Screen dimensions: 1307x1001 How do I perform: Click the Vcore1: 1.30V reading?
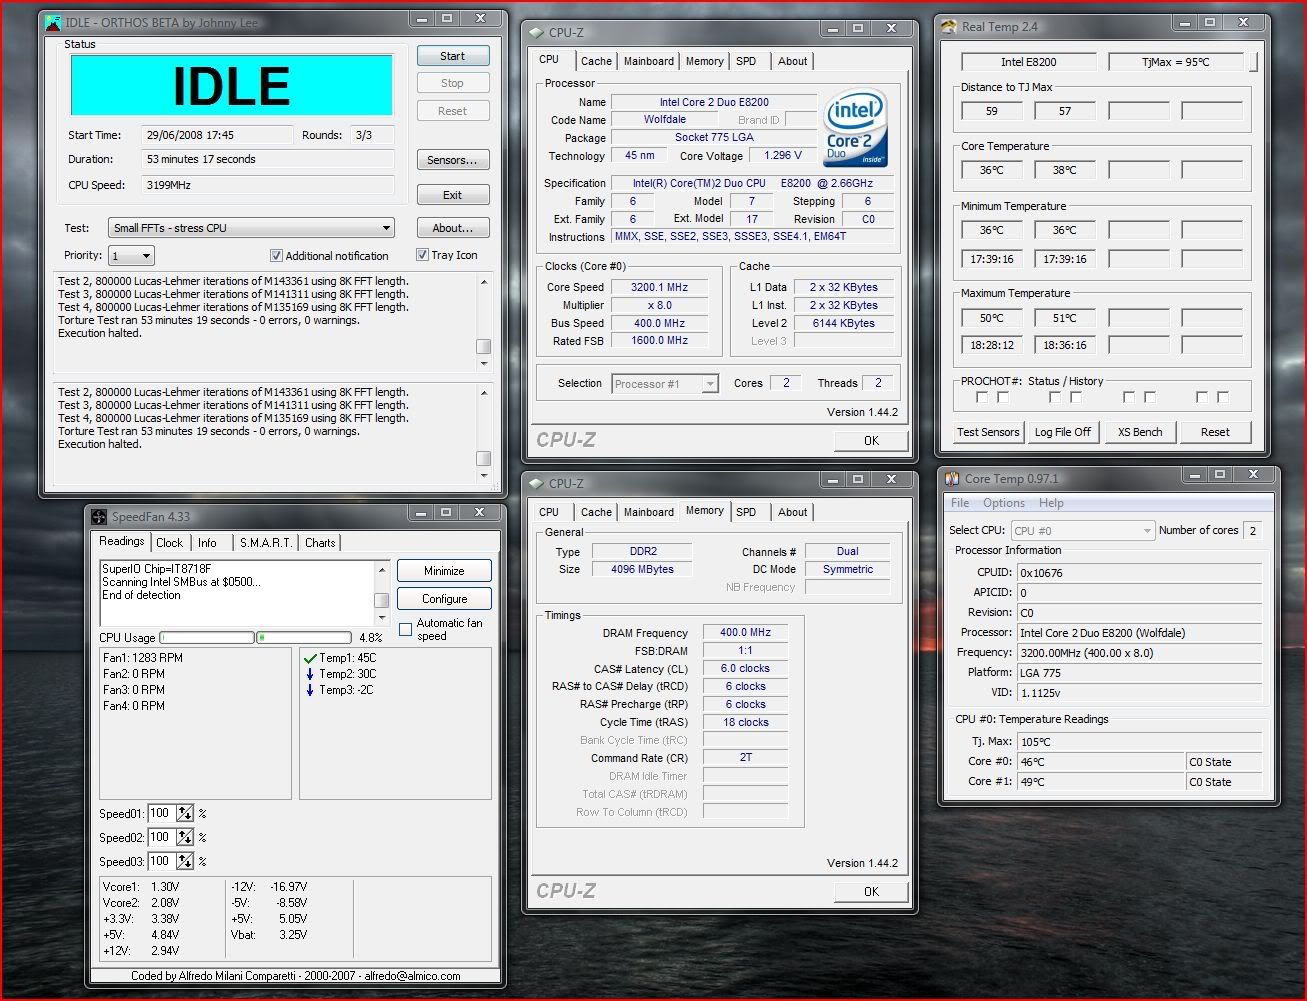coord(141,887)
